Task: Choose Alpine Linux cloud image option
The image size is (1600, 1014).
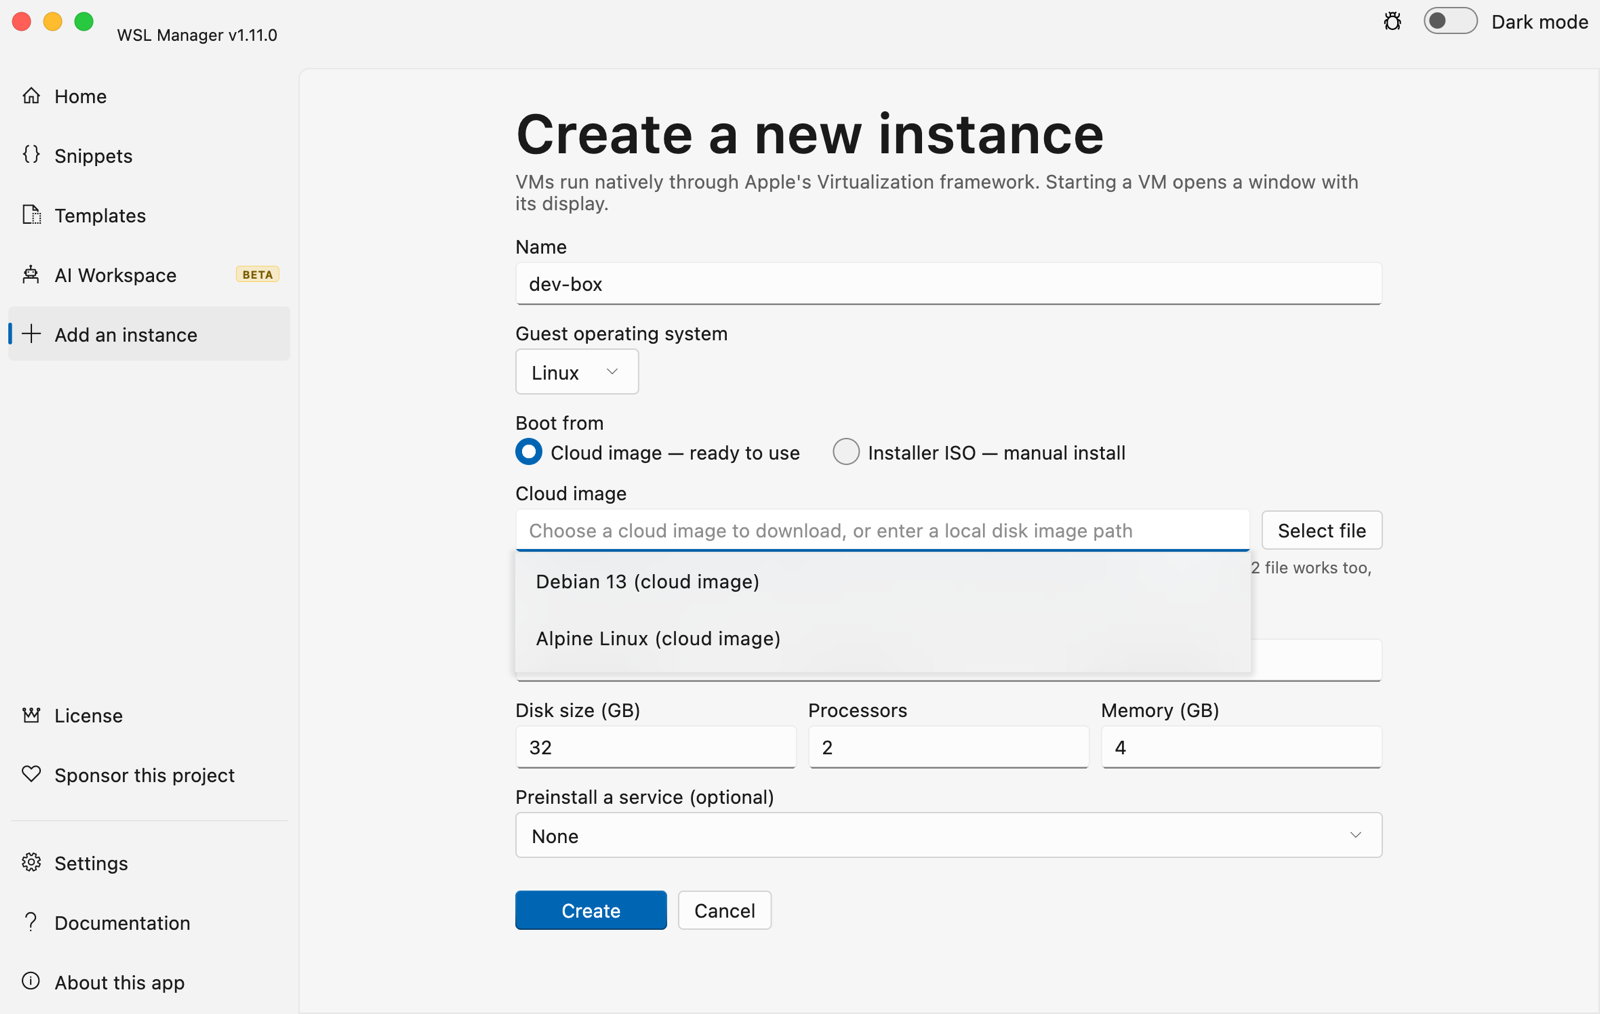Action: tap(883, 638)
